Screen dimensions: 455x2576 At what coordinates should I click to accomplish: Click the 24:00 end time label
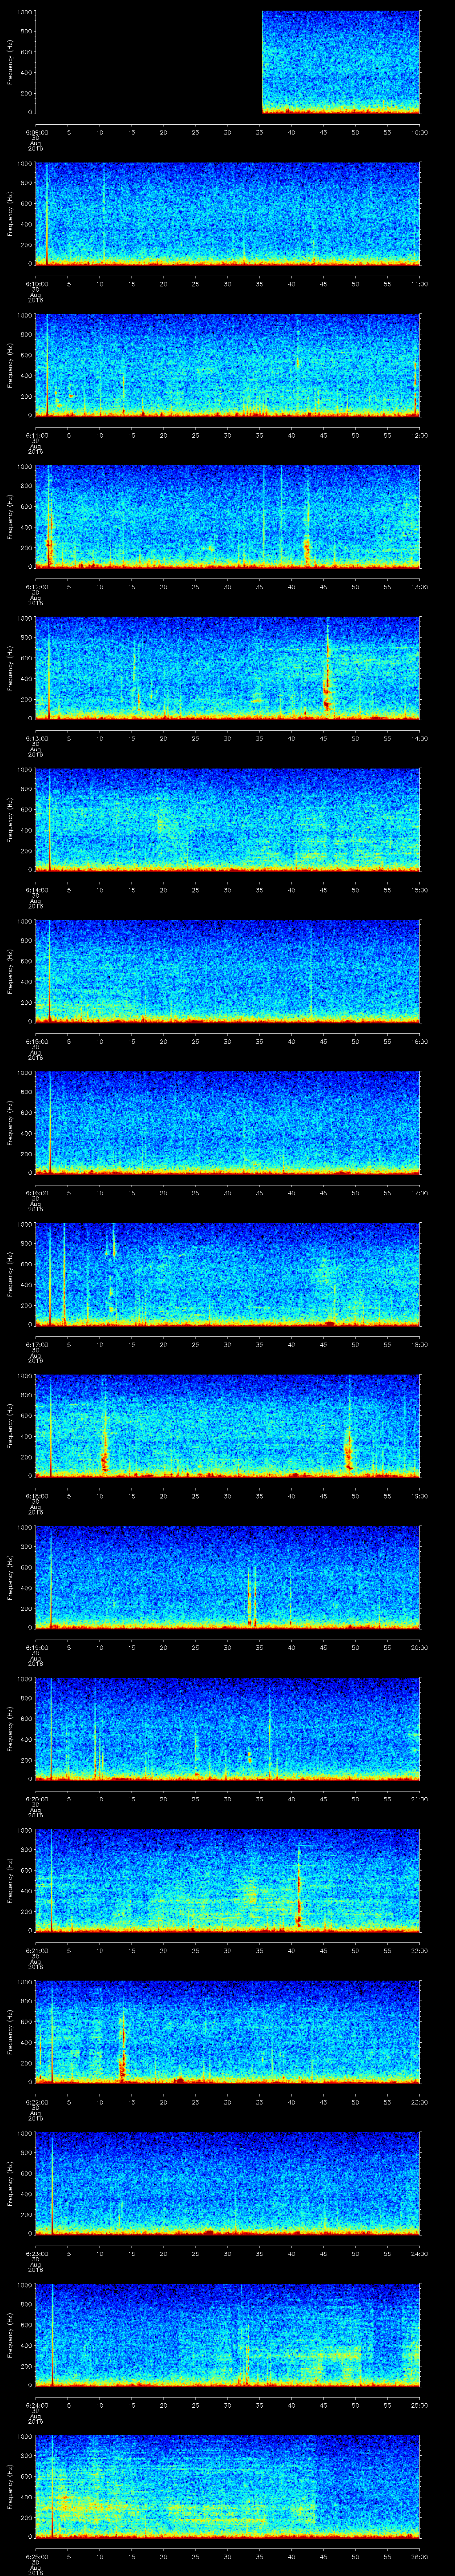[420, 2254]
